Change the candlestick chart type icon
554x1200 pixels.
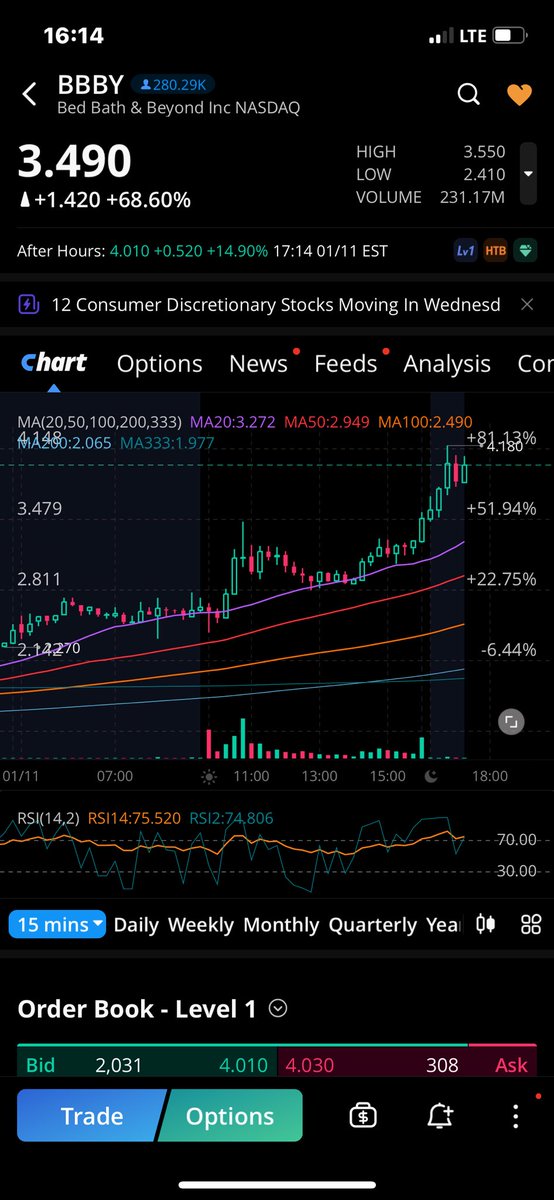[x=486, y=924]
